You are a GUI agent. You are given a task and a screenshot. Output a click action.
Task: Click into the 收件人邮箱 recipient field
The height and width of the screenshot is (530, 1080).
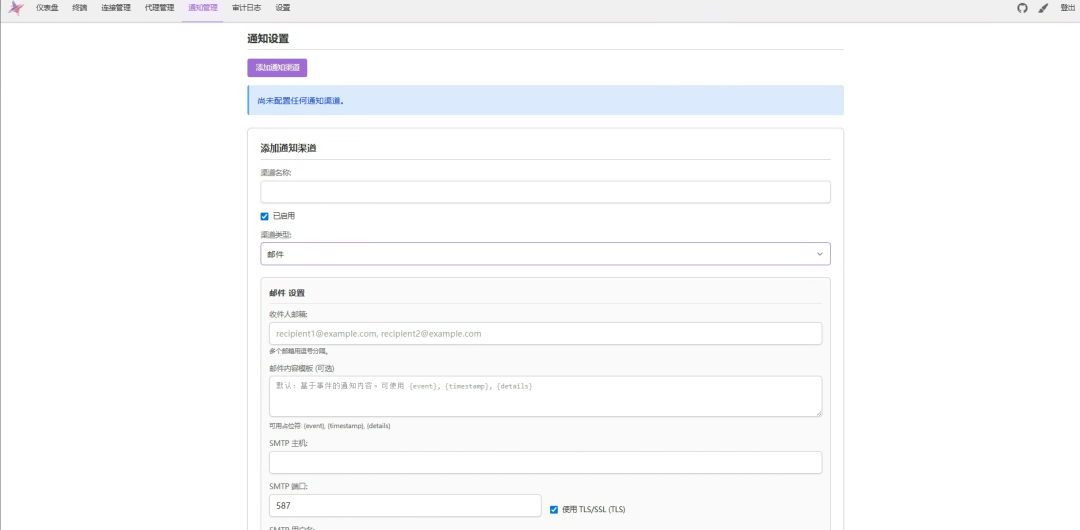(545, 334)
